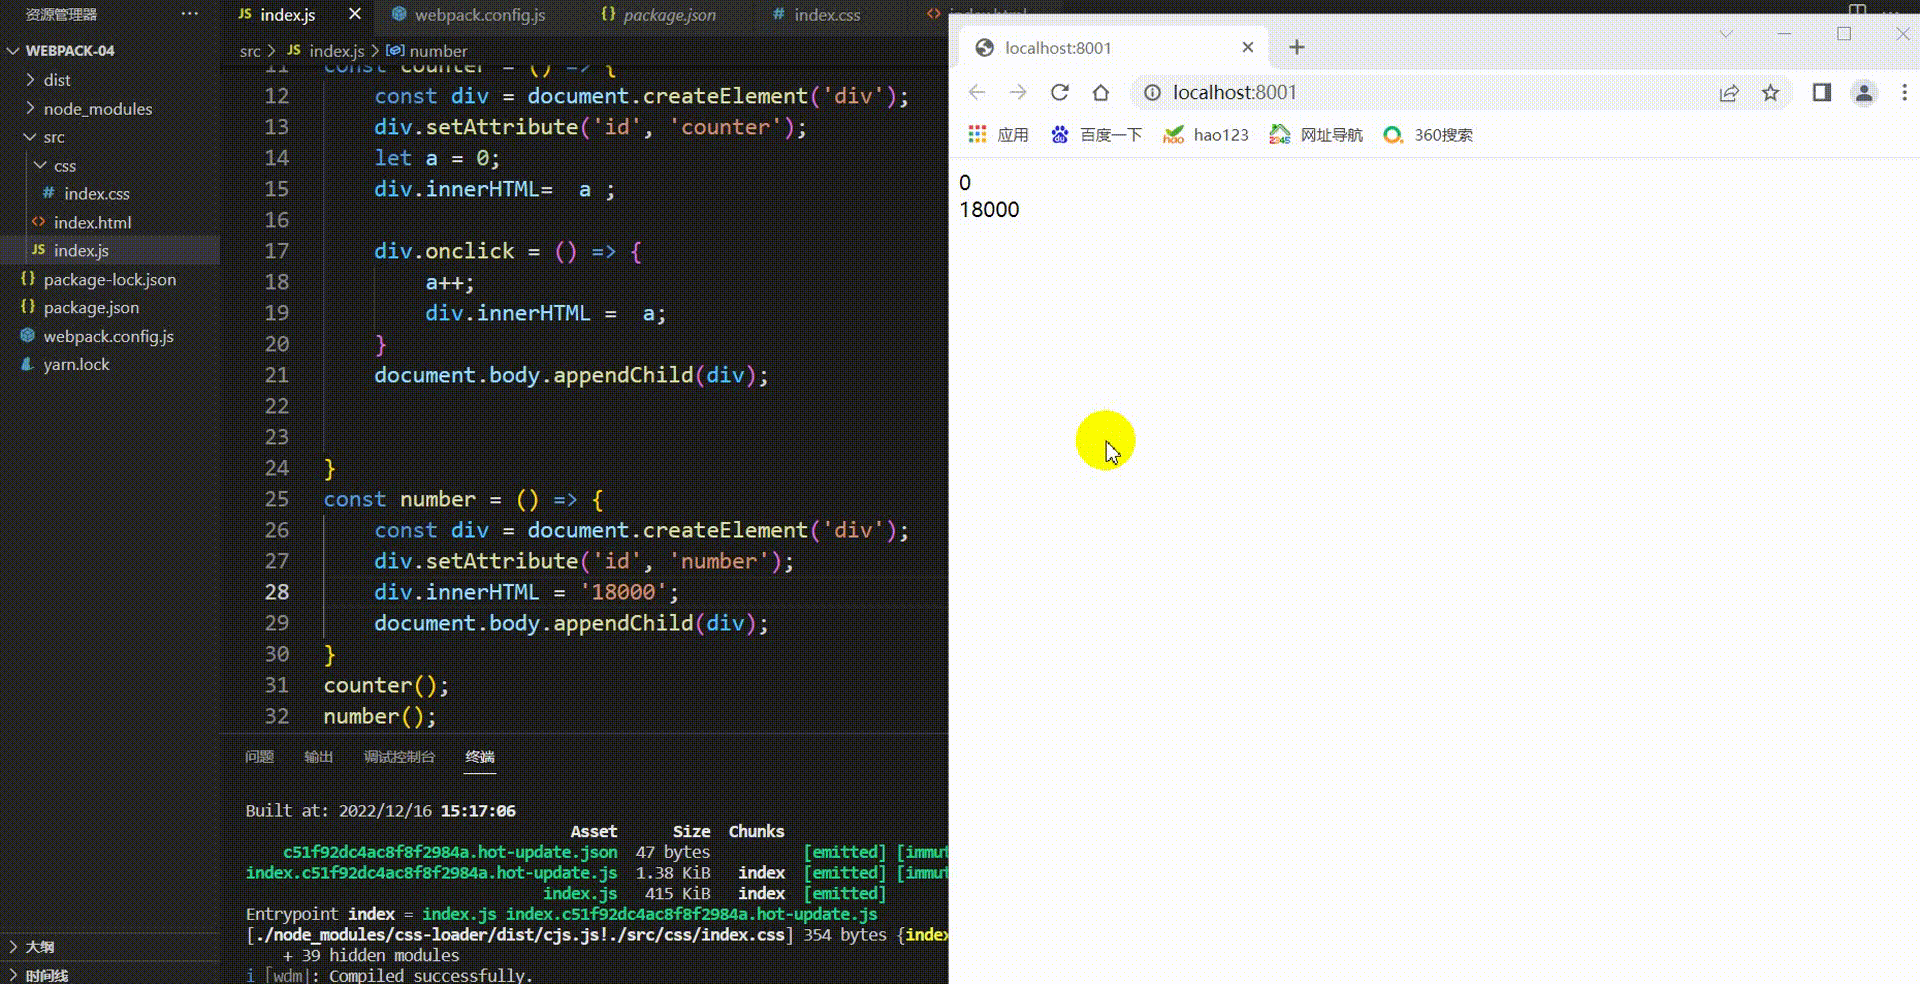Click line number 28 in the editor gutter
Screen dimensions: 1920x984
click(277, 592)
